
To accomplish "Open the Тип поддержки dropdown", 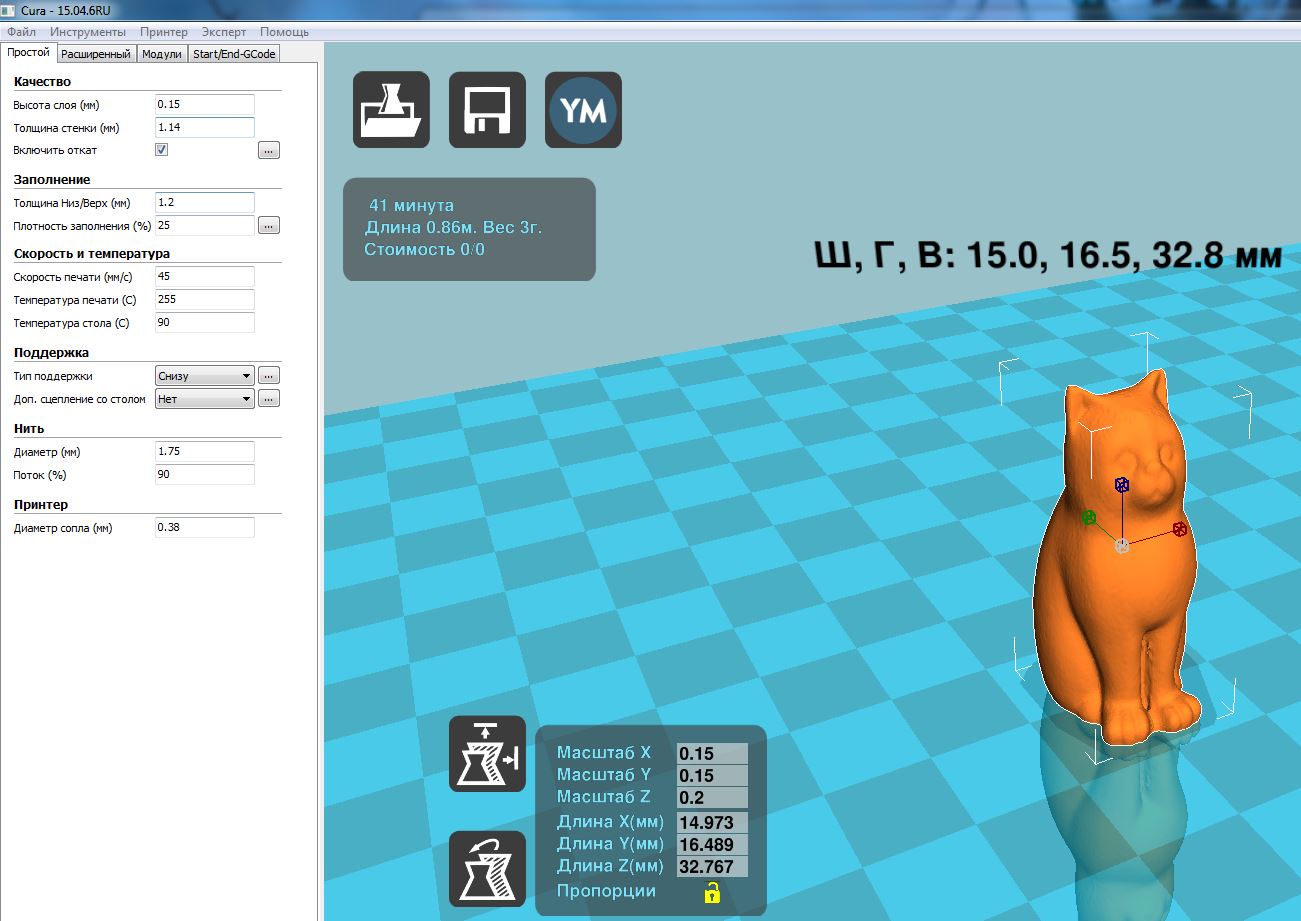I will pos(205,376).
